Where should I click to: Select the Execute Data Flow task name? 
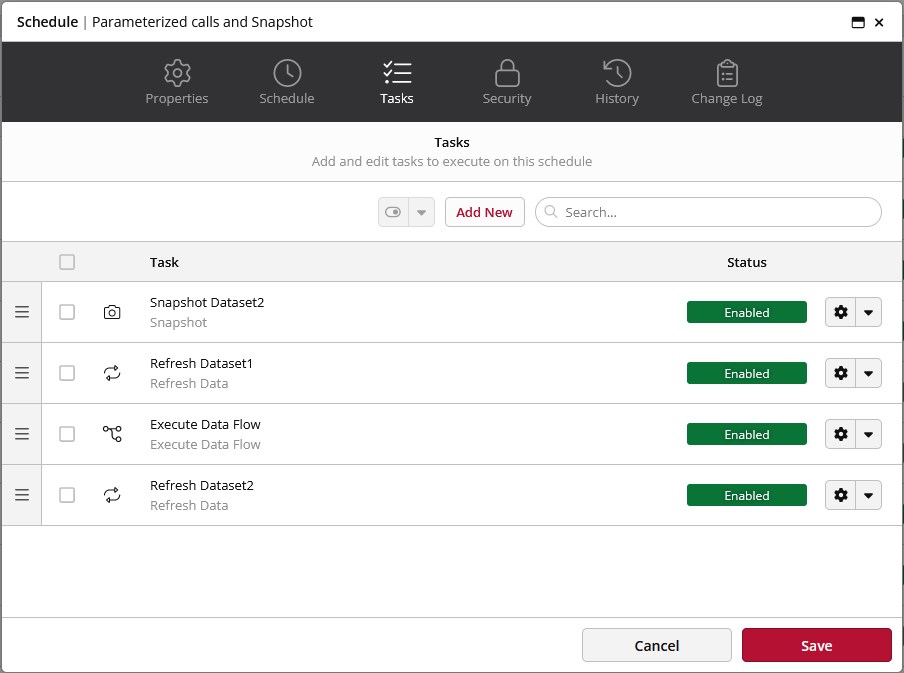205,424
